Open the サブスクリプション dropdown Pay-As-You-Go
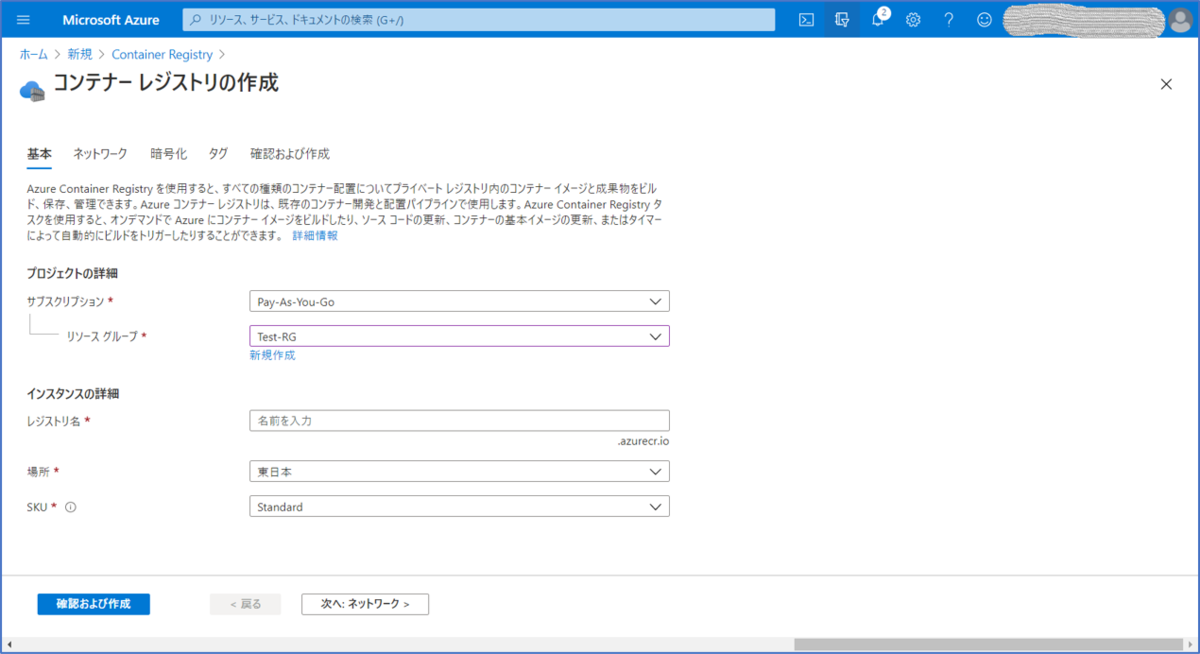 (459, 301)
